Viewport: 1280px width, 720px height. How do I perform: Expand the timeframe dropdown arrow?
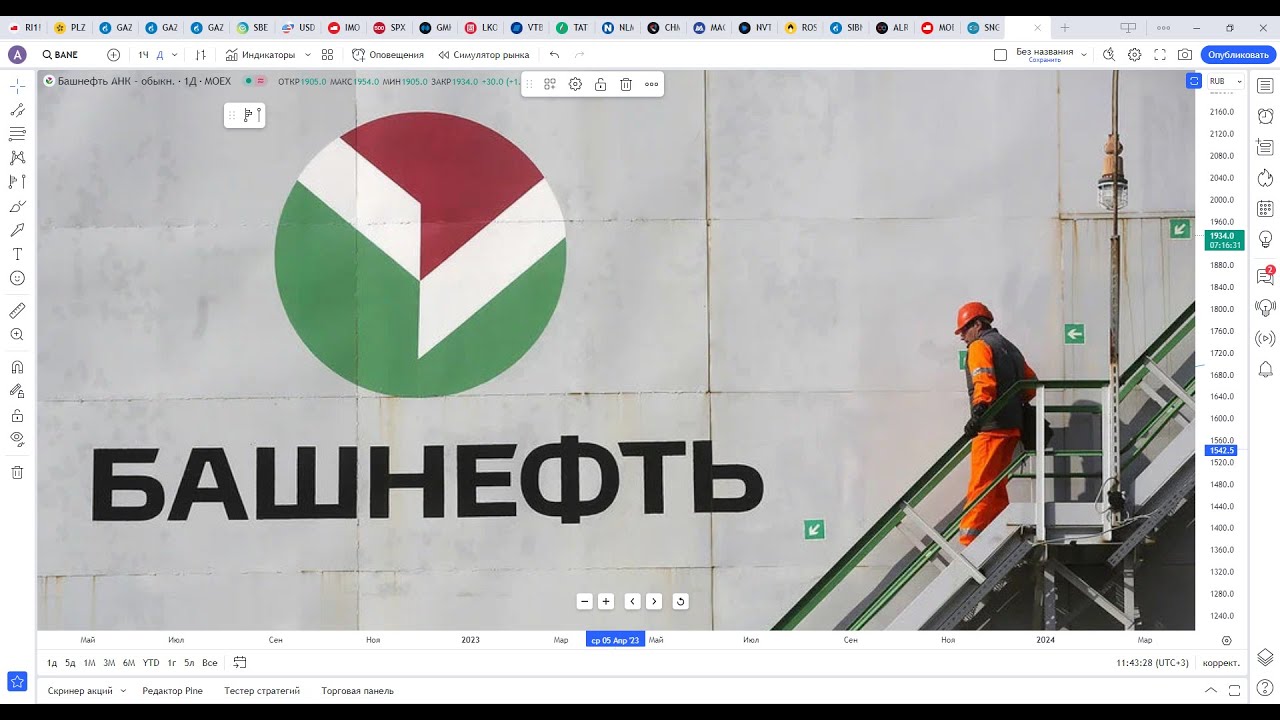175,55
